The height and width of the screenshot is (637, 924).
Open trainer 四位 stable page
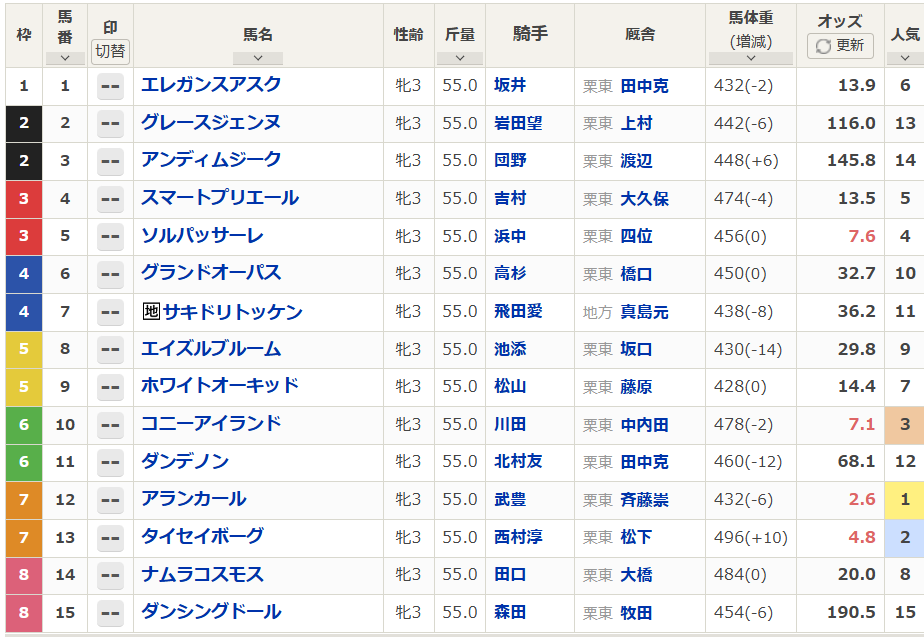pos(636,236)
